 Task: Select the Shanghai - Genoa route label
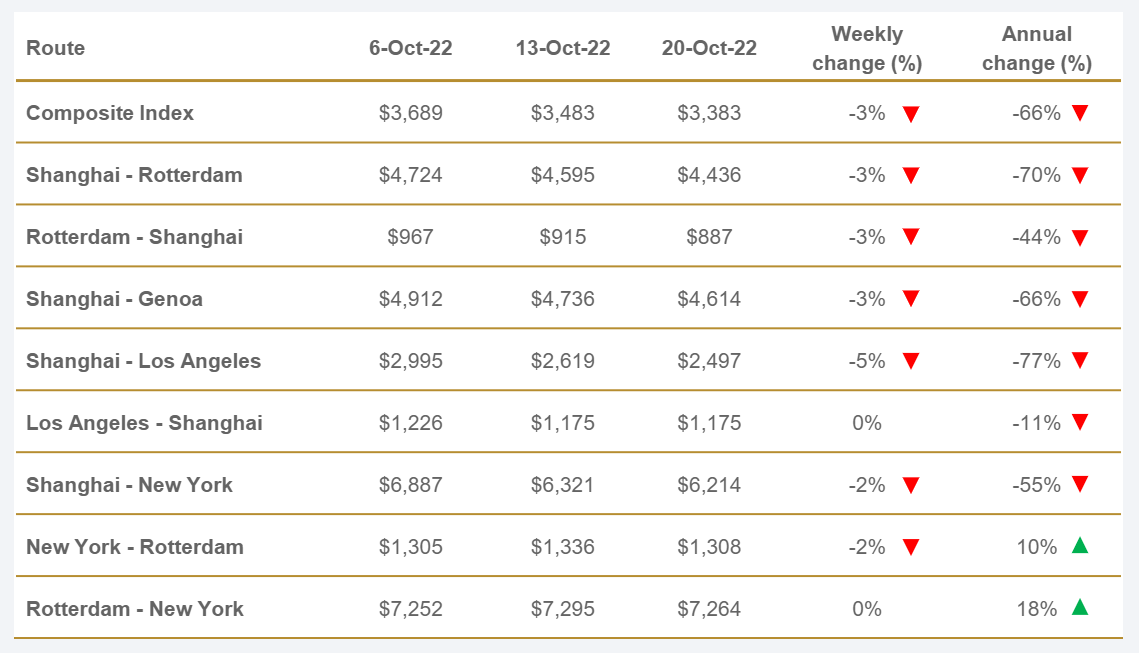click(x=114, y=299)
